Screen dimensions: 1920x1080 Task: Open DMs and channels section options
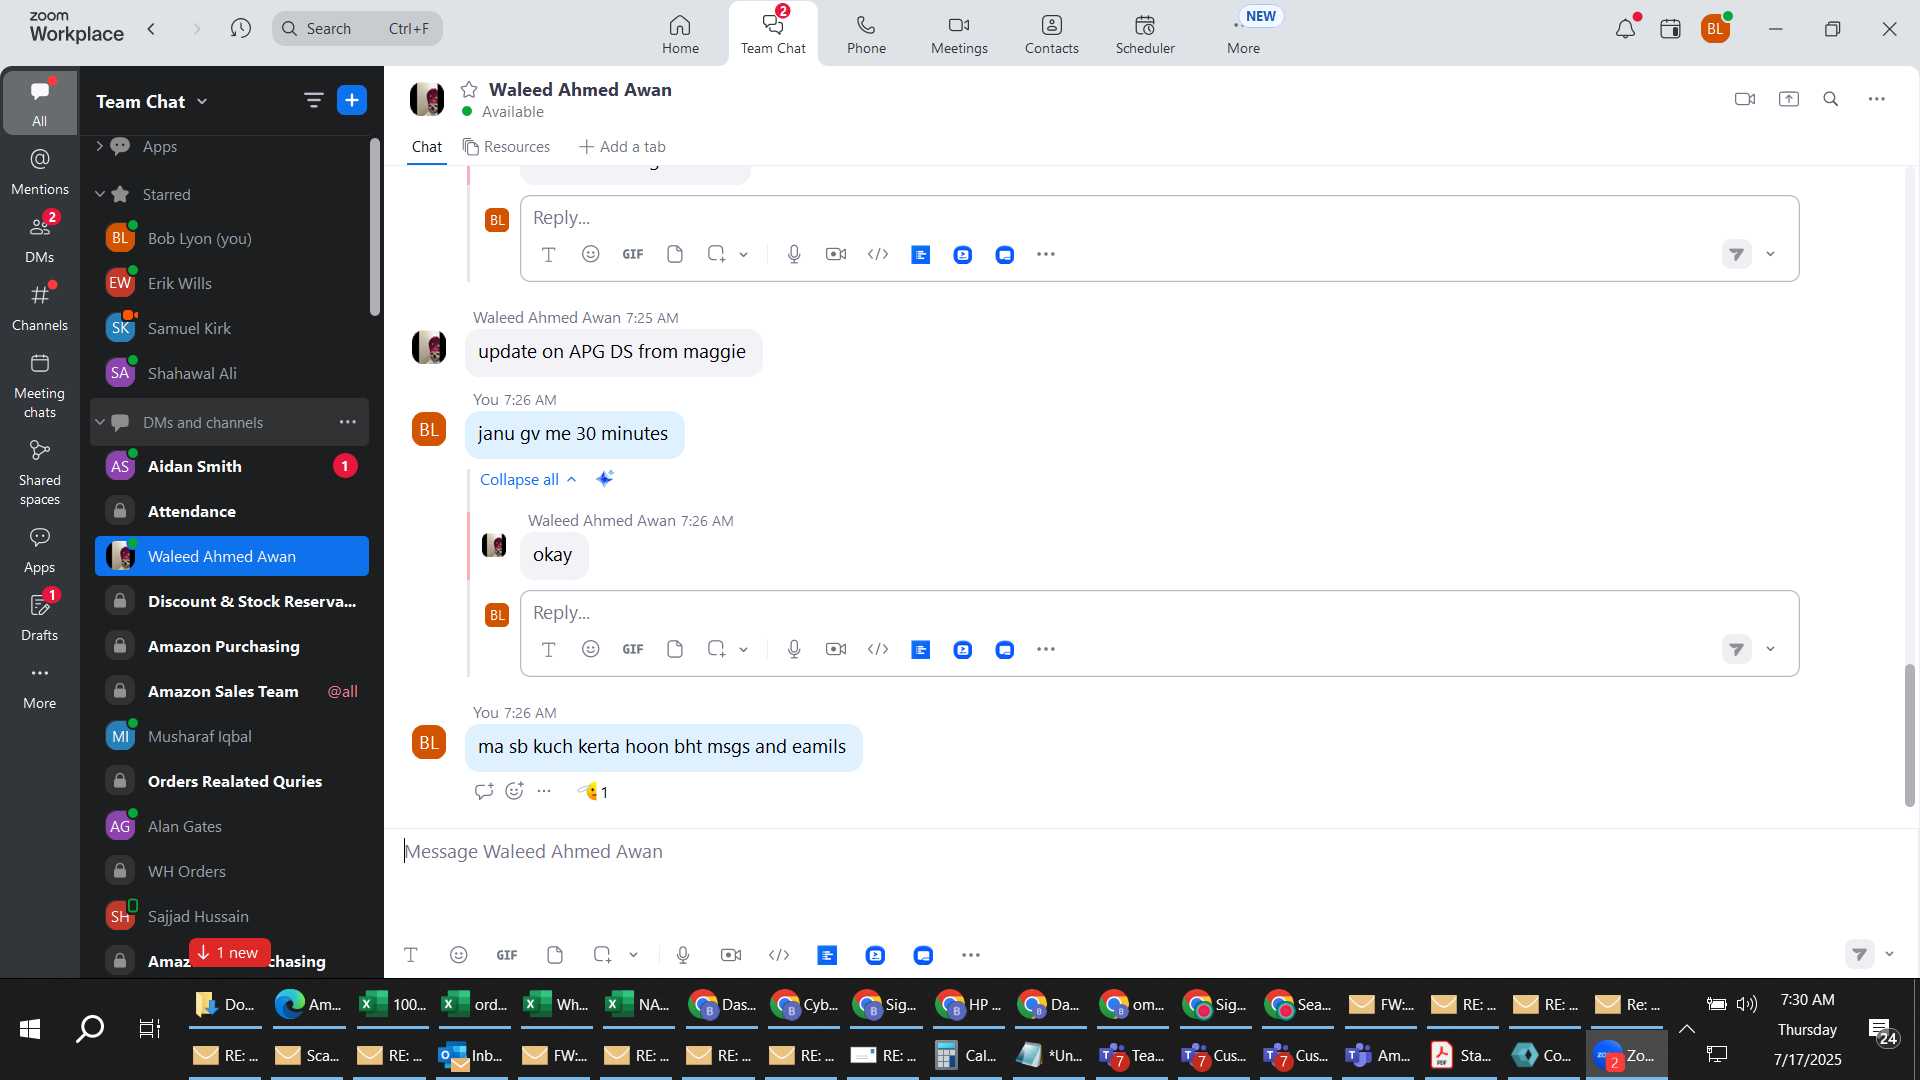[x=347, y=422]
